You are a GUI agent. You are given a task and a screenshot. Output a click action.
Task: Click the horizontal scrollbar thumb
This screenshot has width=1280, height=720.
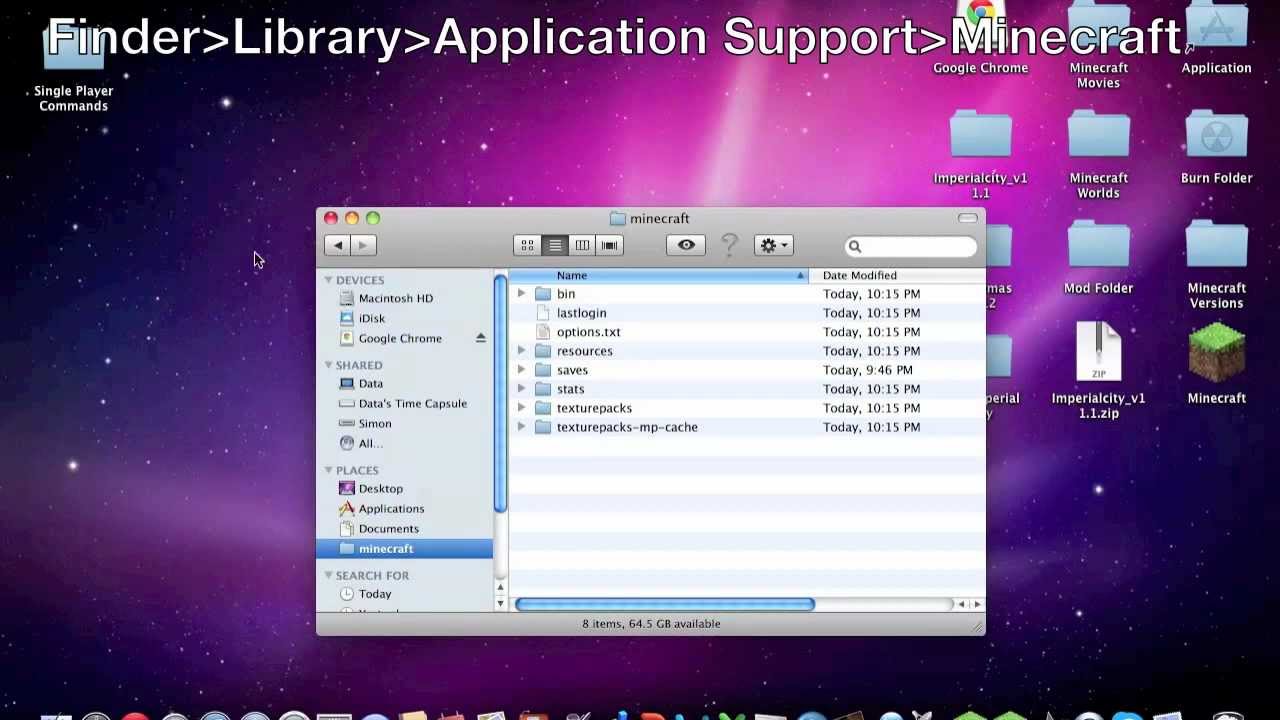pos(664,604)
